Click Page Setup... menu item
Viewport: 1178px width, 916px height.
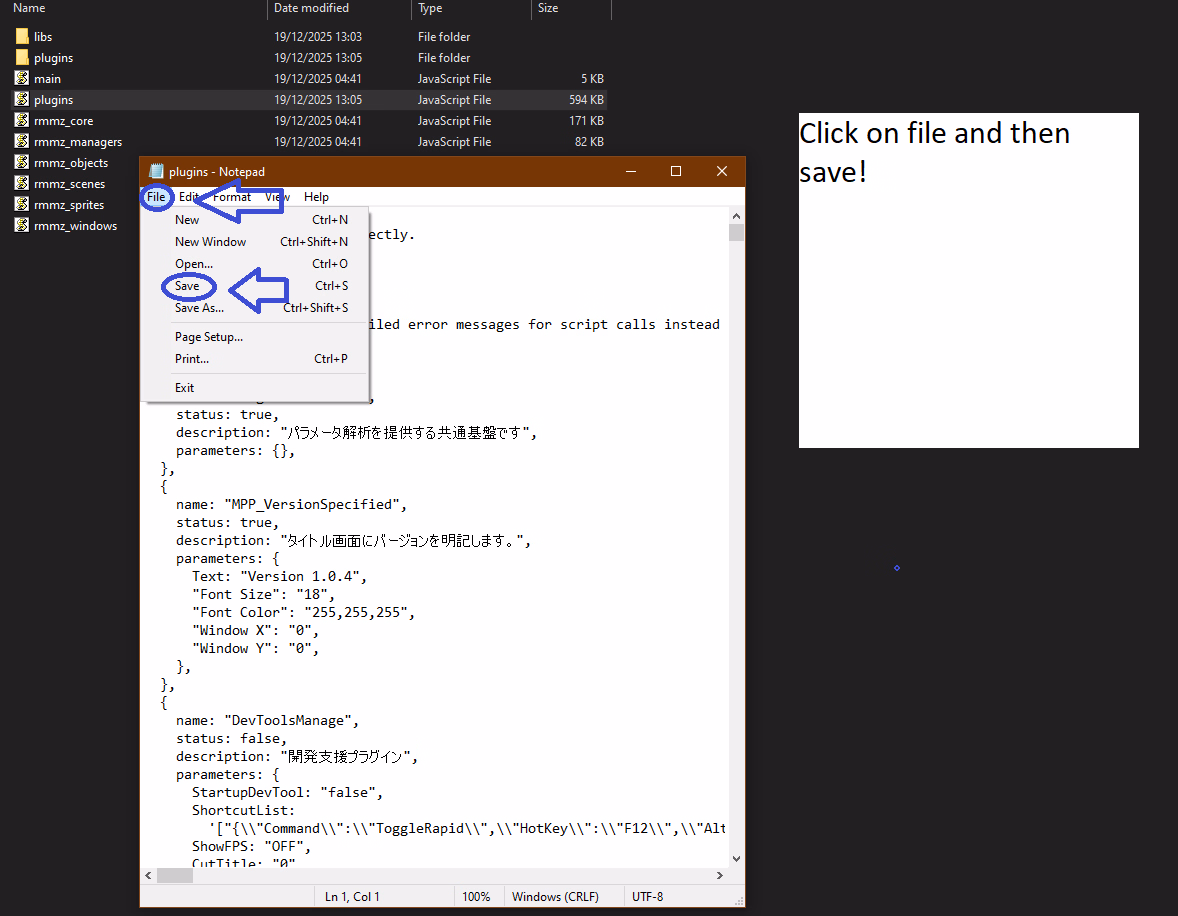(x=208, y=337)
